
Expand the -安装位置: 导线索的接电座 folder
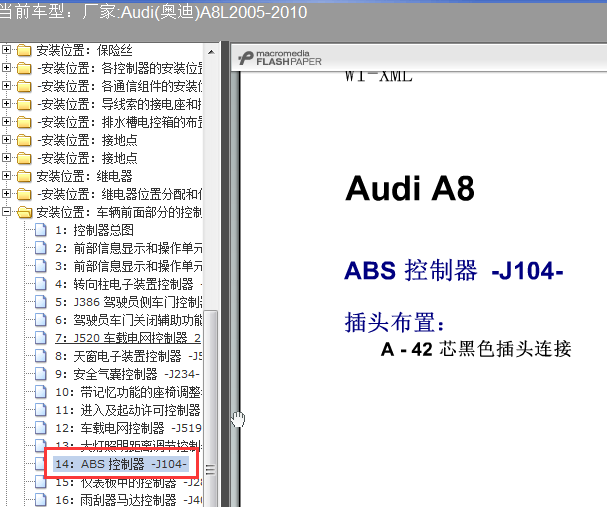tap(6, 103)
